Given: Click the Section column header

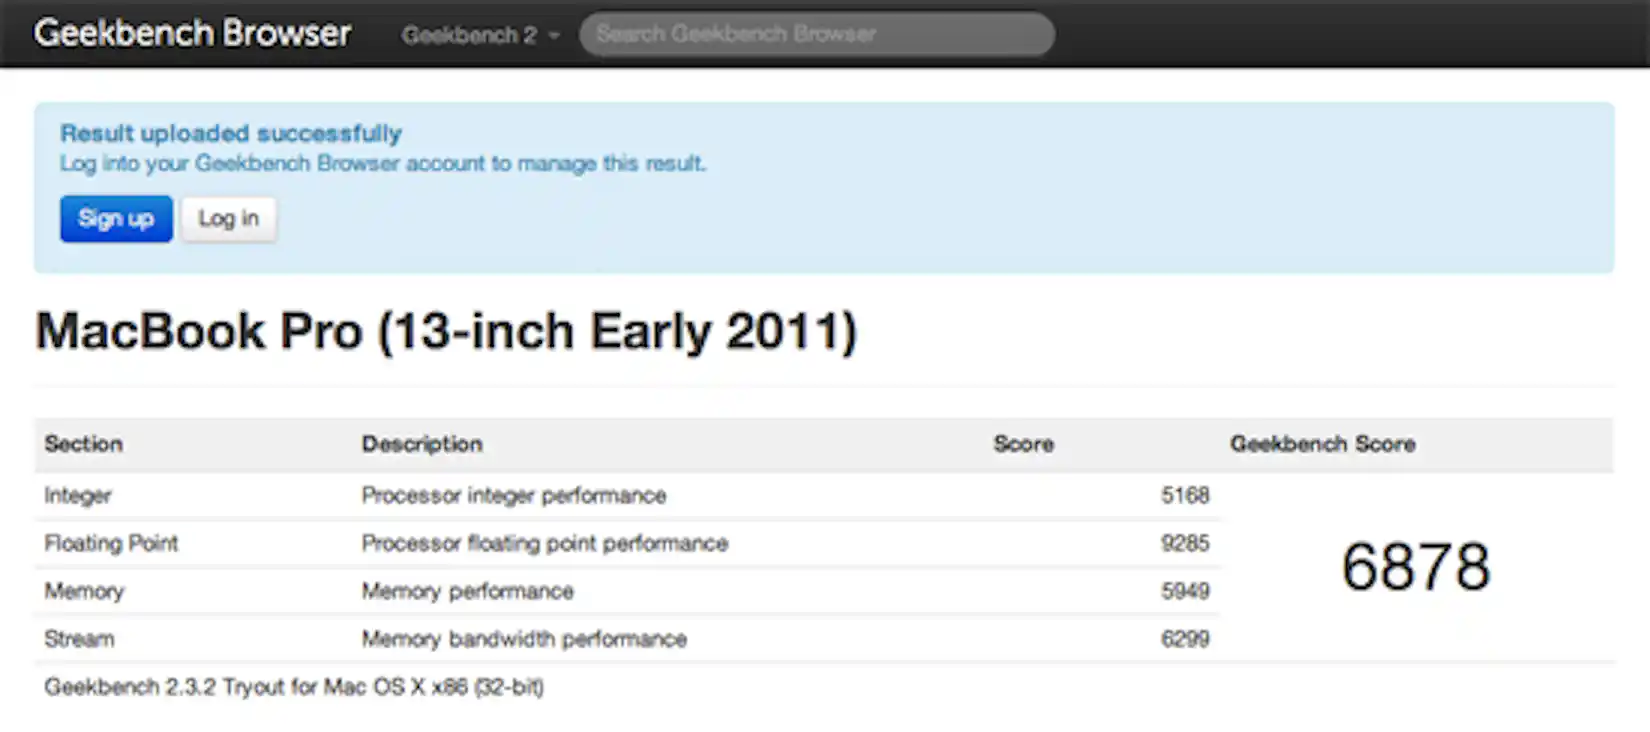Looking at the screenshot, I should 83,444.
